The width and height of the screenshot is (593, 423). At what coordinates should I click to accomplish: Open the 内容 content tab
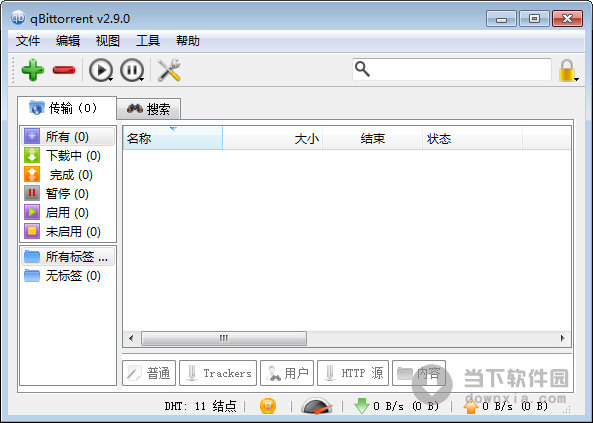coord(419,373)
